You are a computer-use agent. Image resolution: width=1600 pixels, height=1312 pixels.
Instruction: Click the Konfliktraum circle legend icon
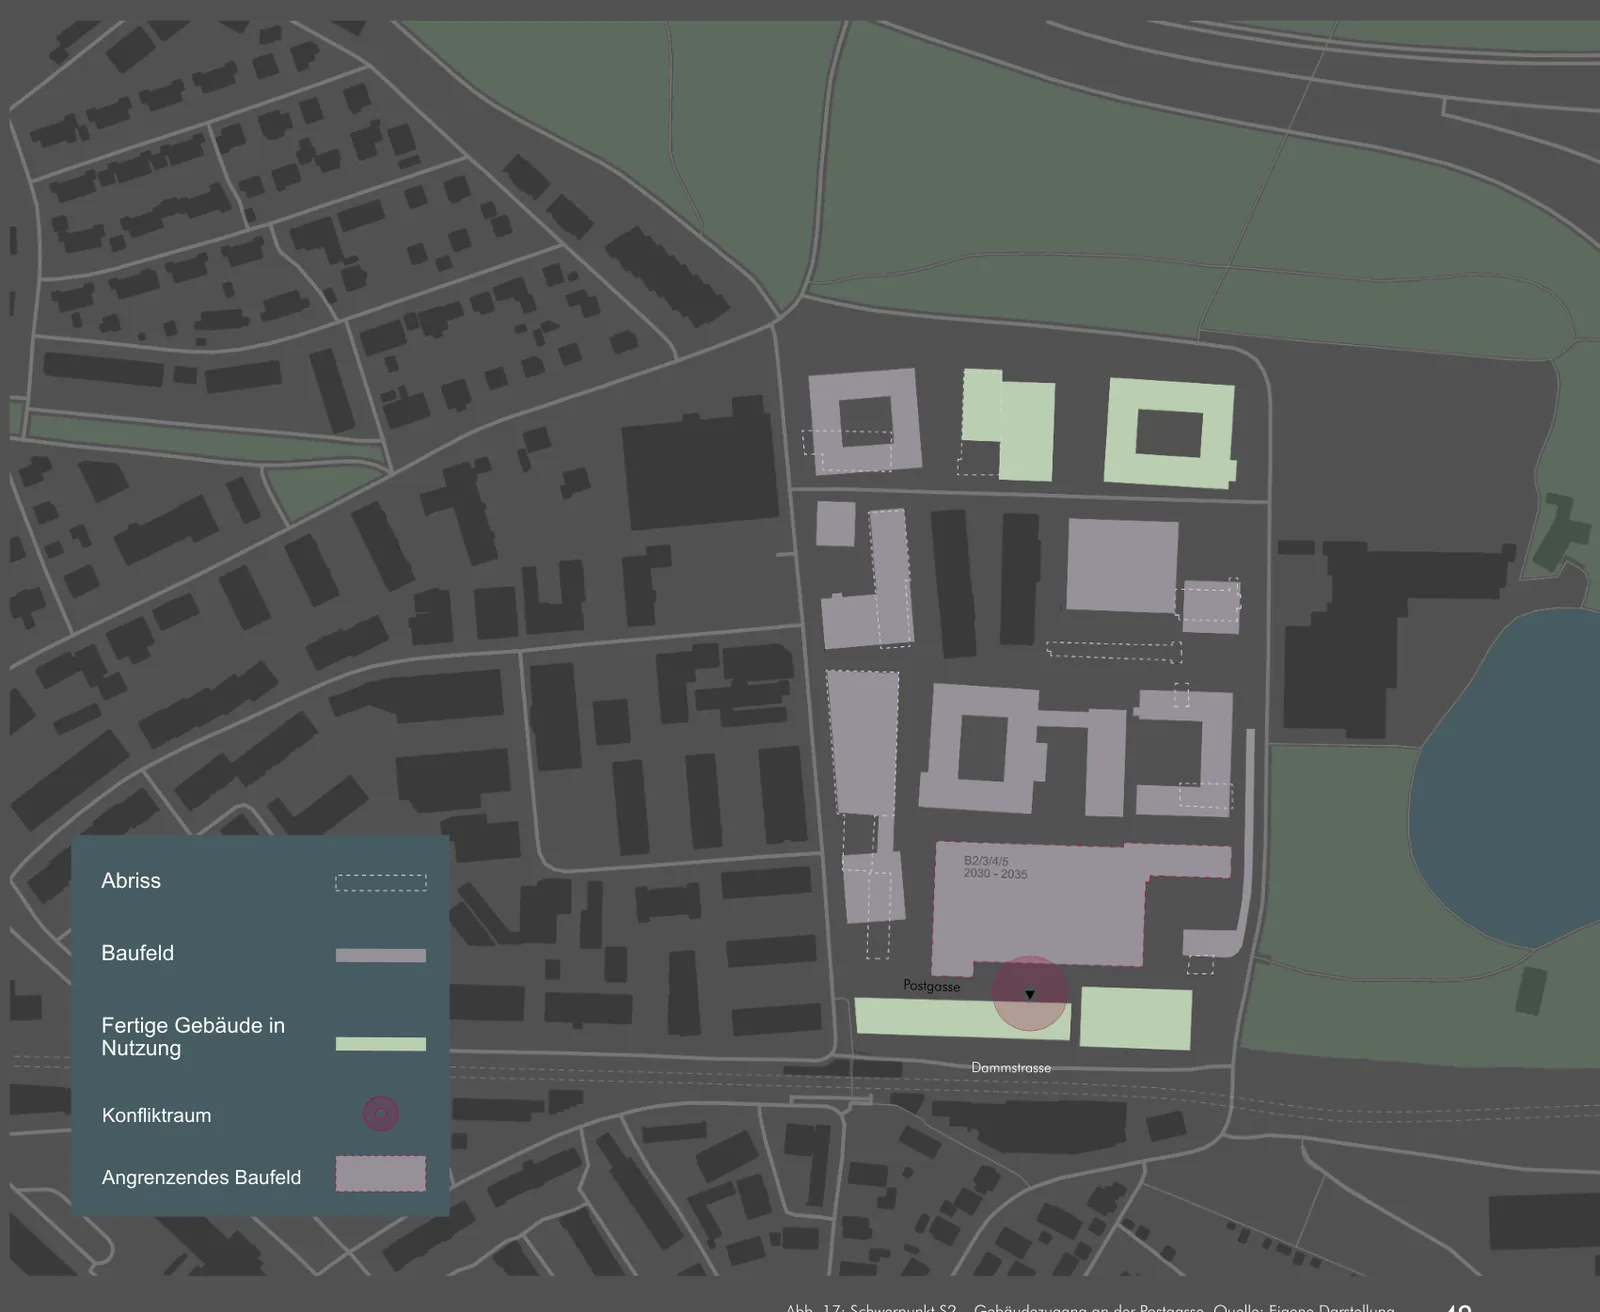point(381,1114)
